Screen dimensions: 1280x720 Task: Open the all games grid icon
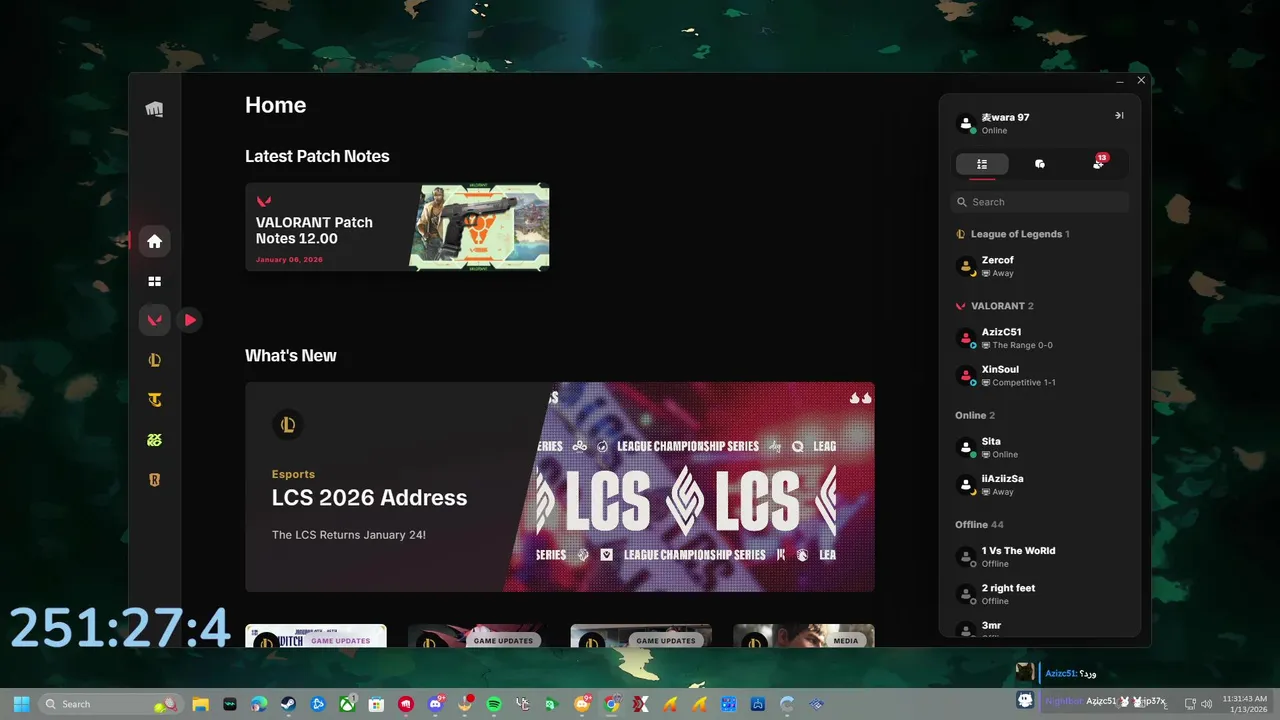coord(154,282)
